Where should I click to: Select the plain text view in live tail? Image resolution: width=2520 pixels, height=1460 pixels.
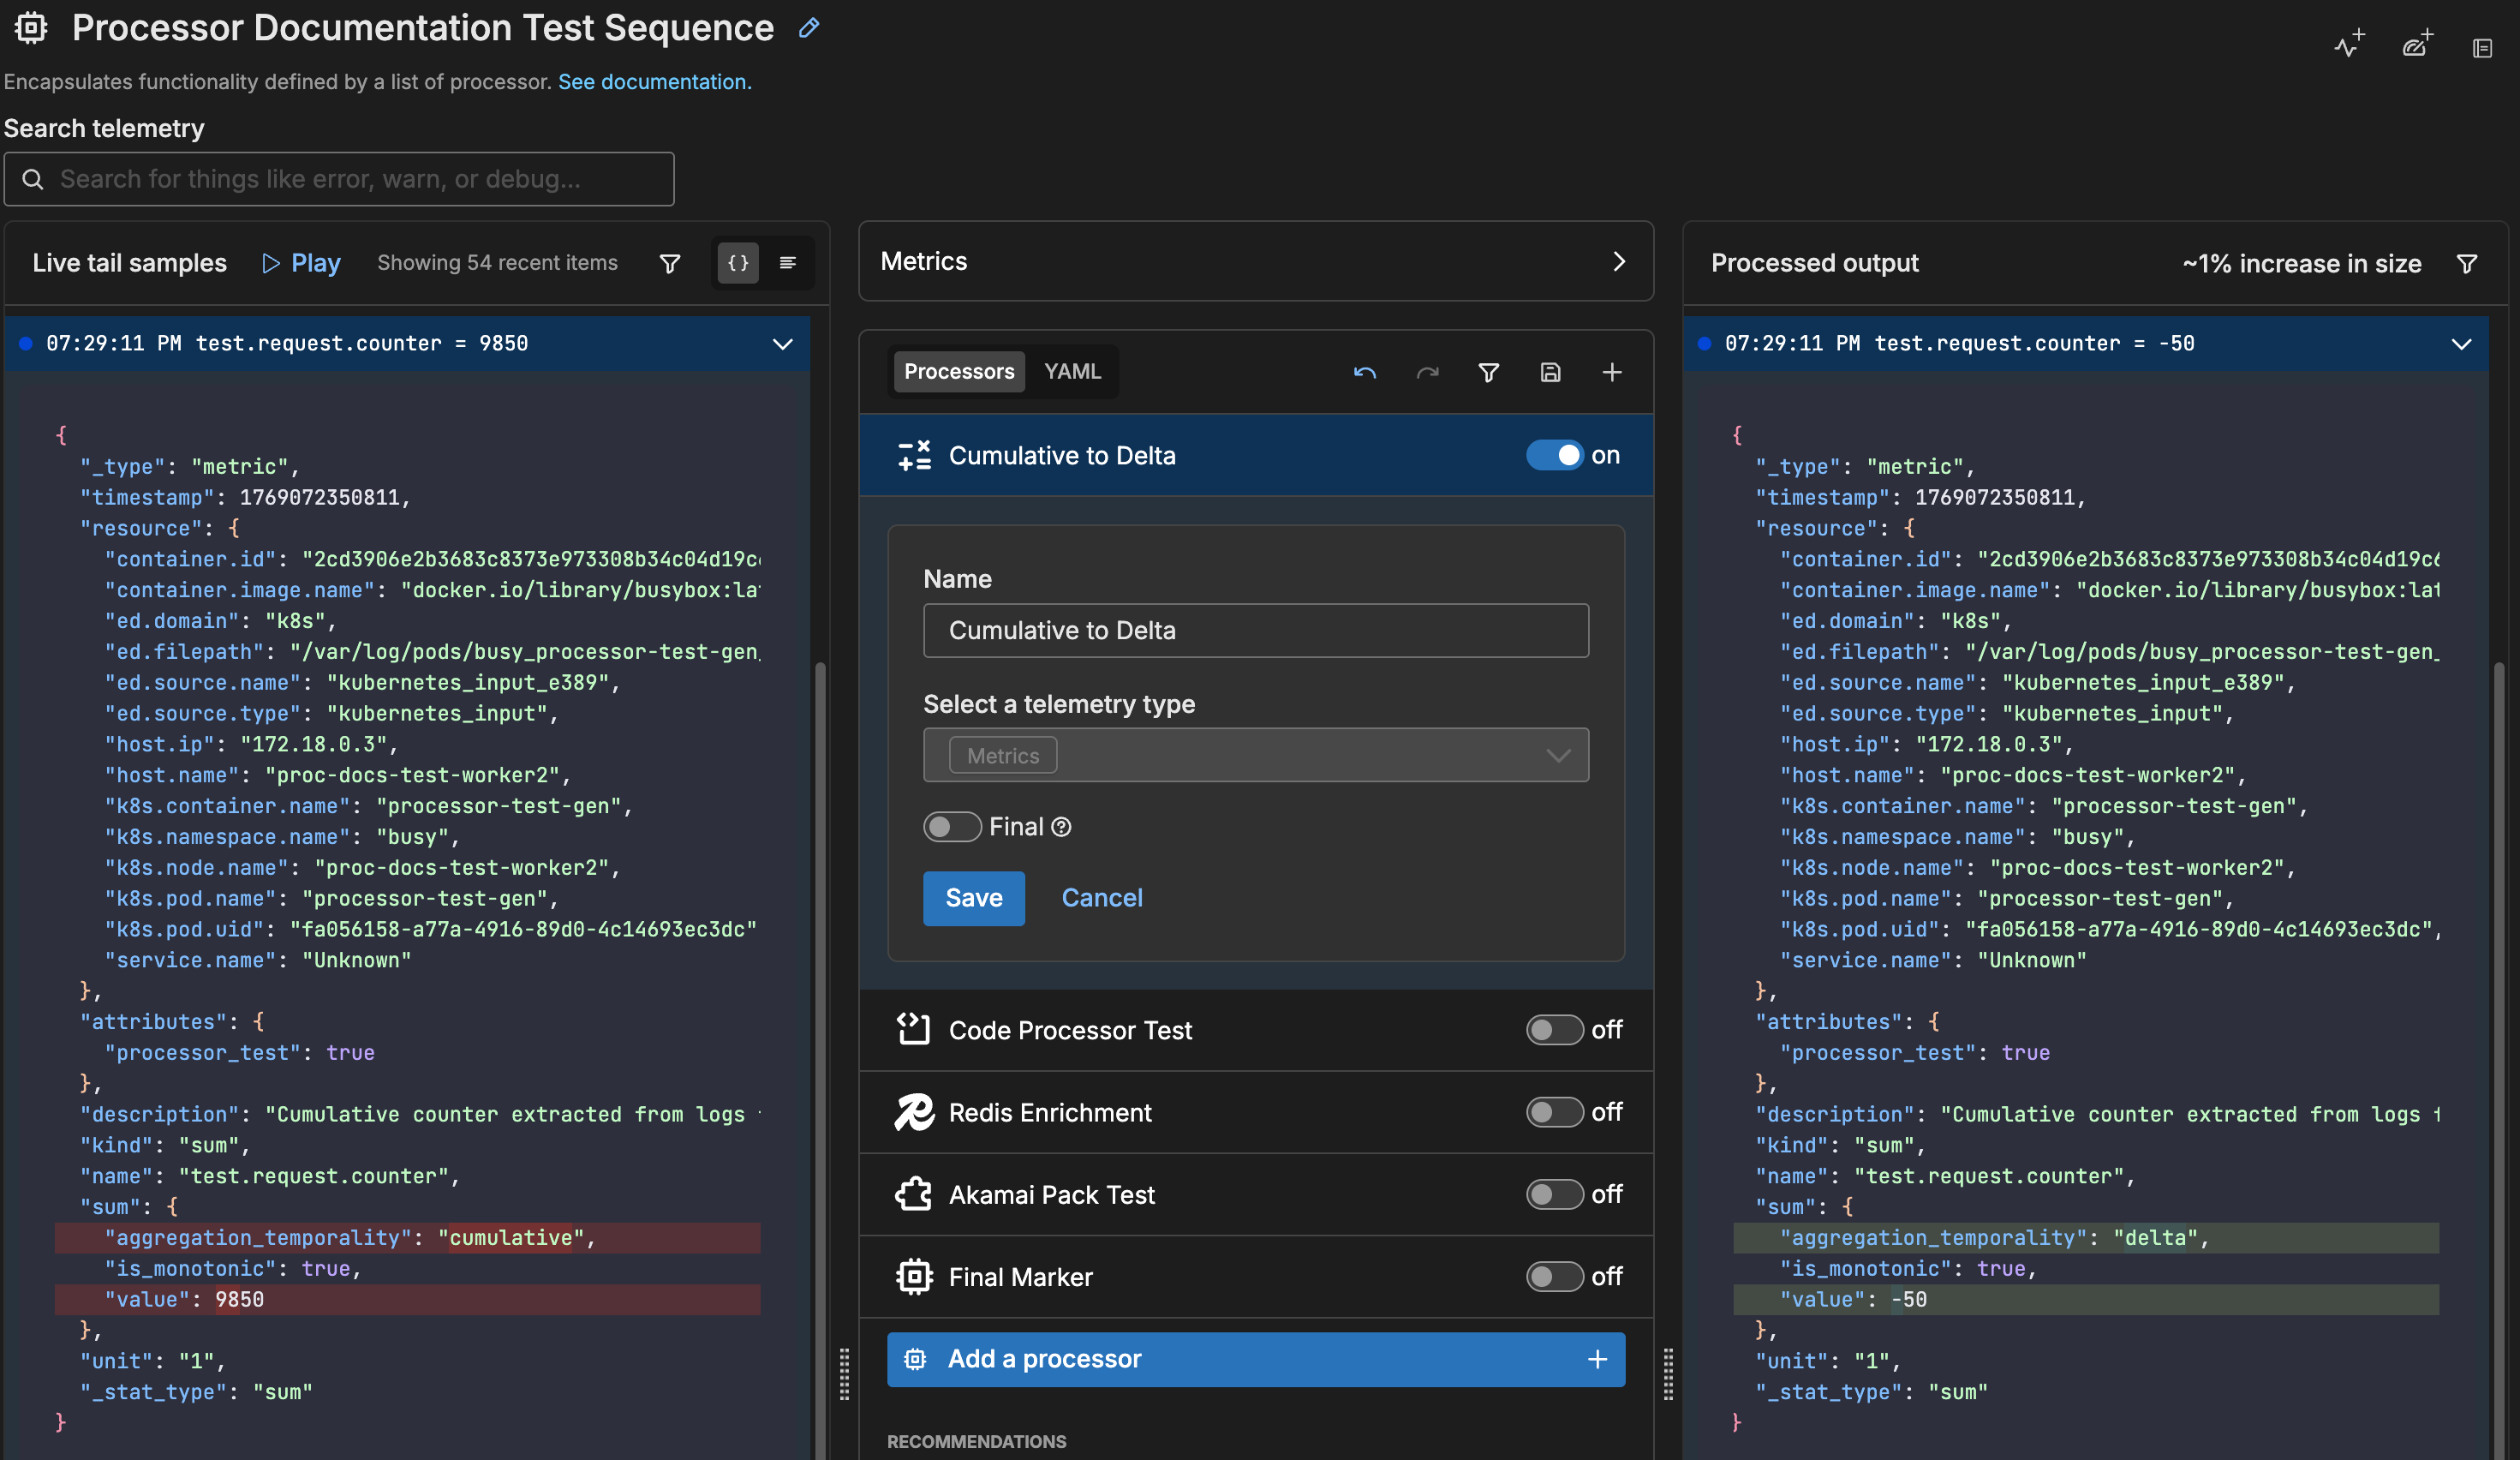point(788,263)
